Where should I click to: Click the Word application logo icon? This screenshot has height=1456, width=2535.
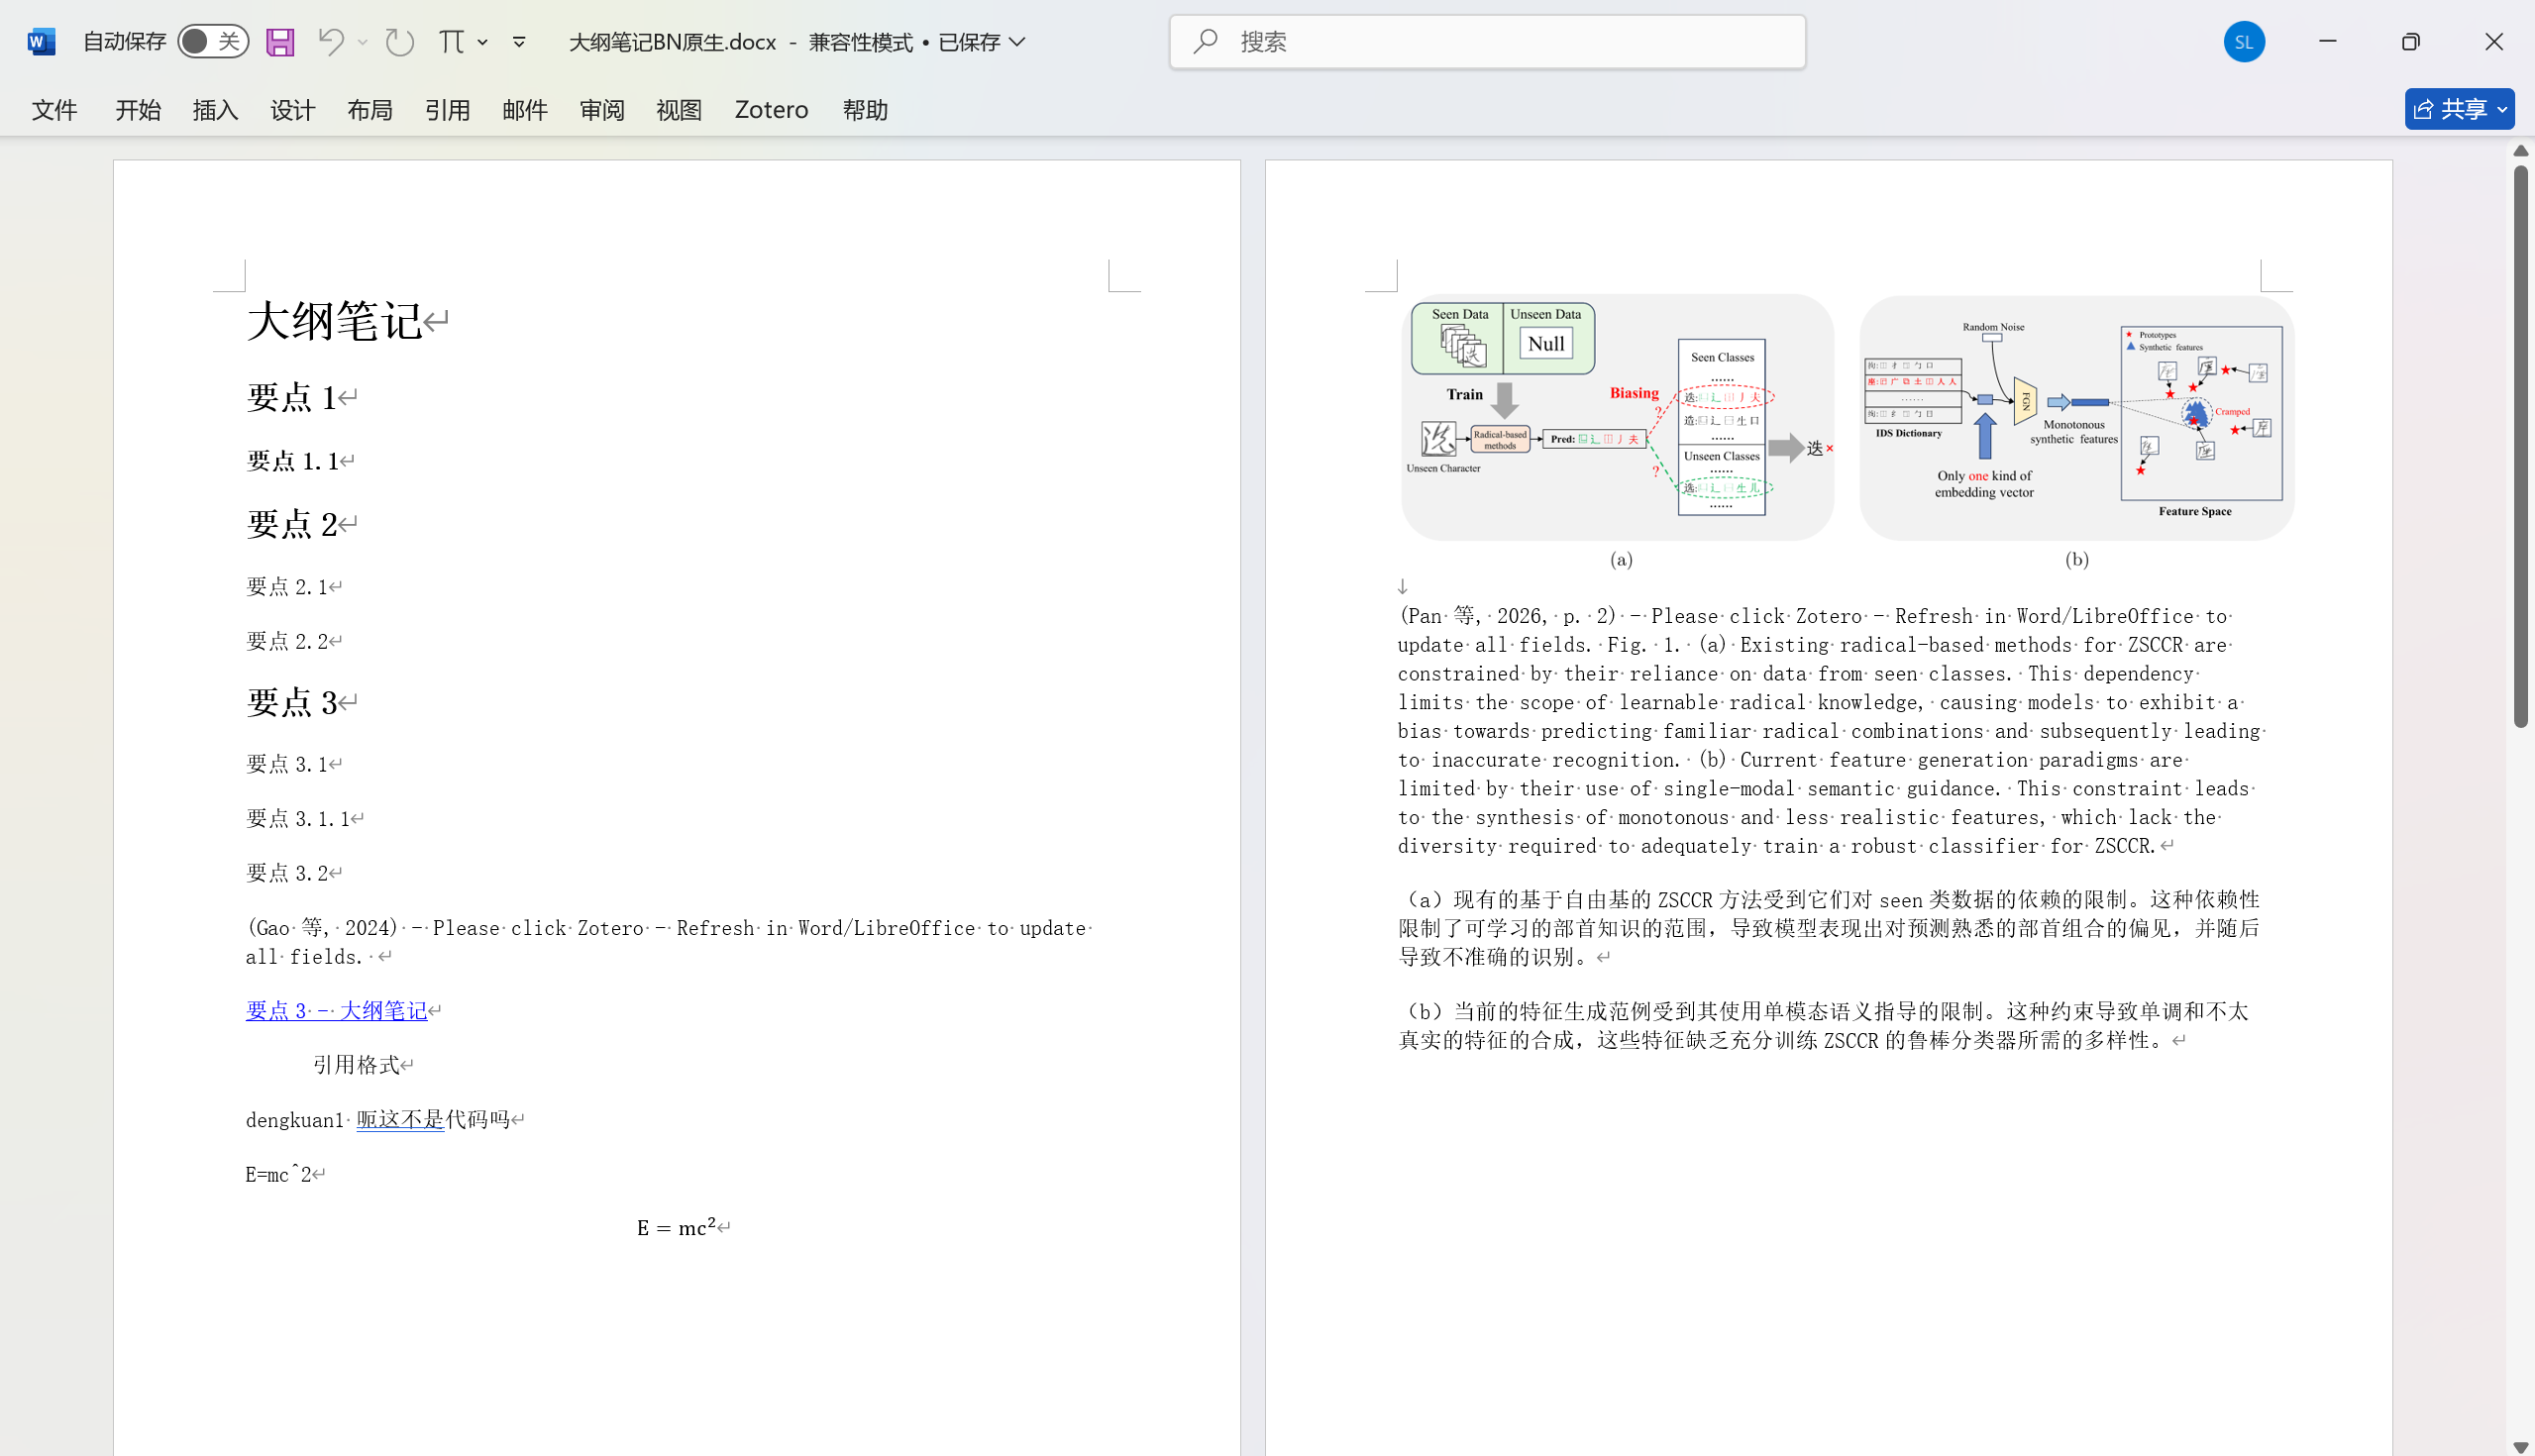click(x=41, y=42)
